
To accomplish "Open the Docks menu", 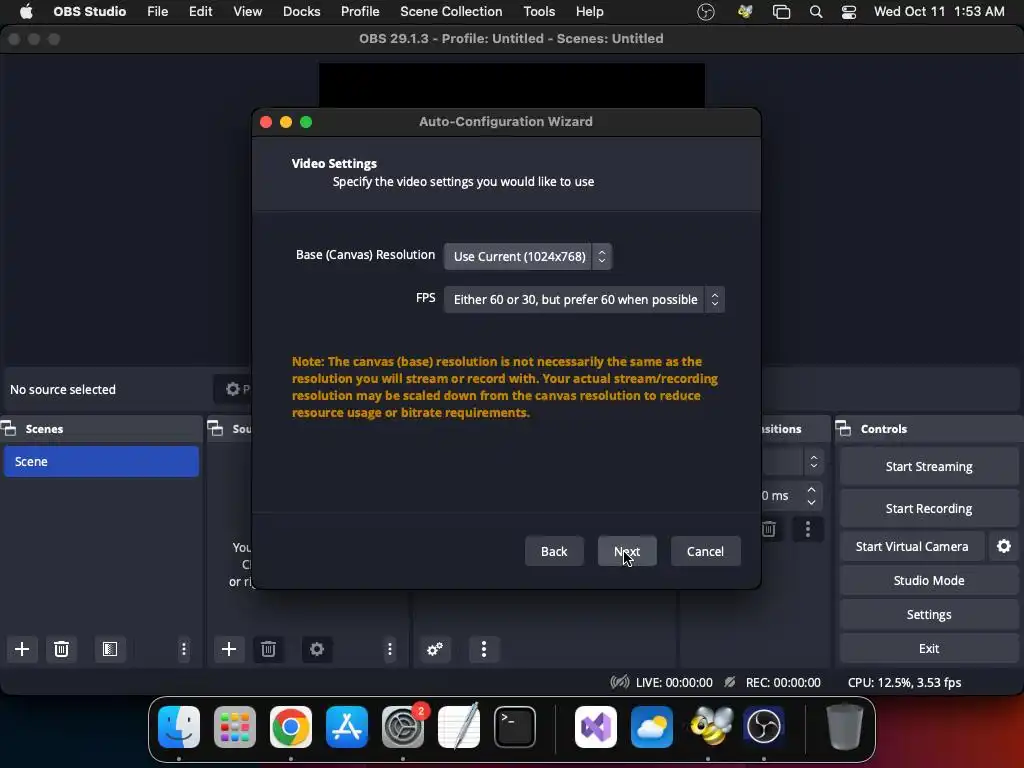I will pos(301,12).
